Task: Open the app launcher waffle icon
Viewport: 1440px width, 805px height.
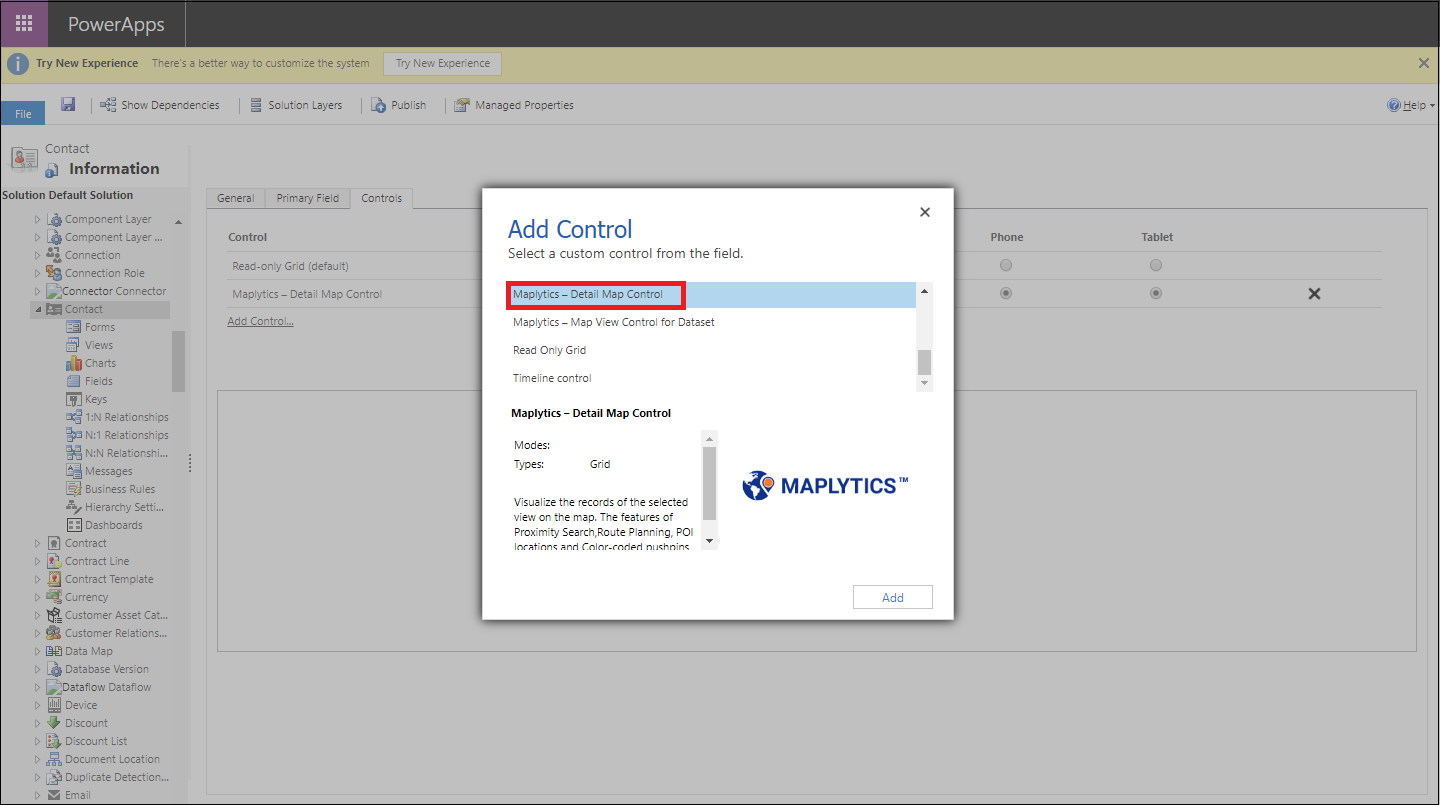Action: pos(24,24)
